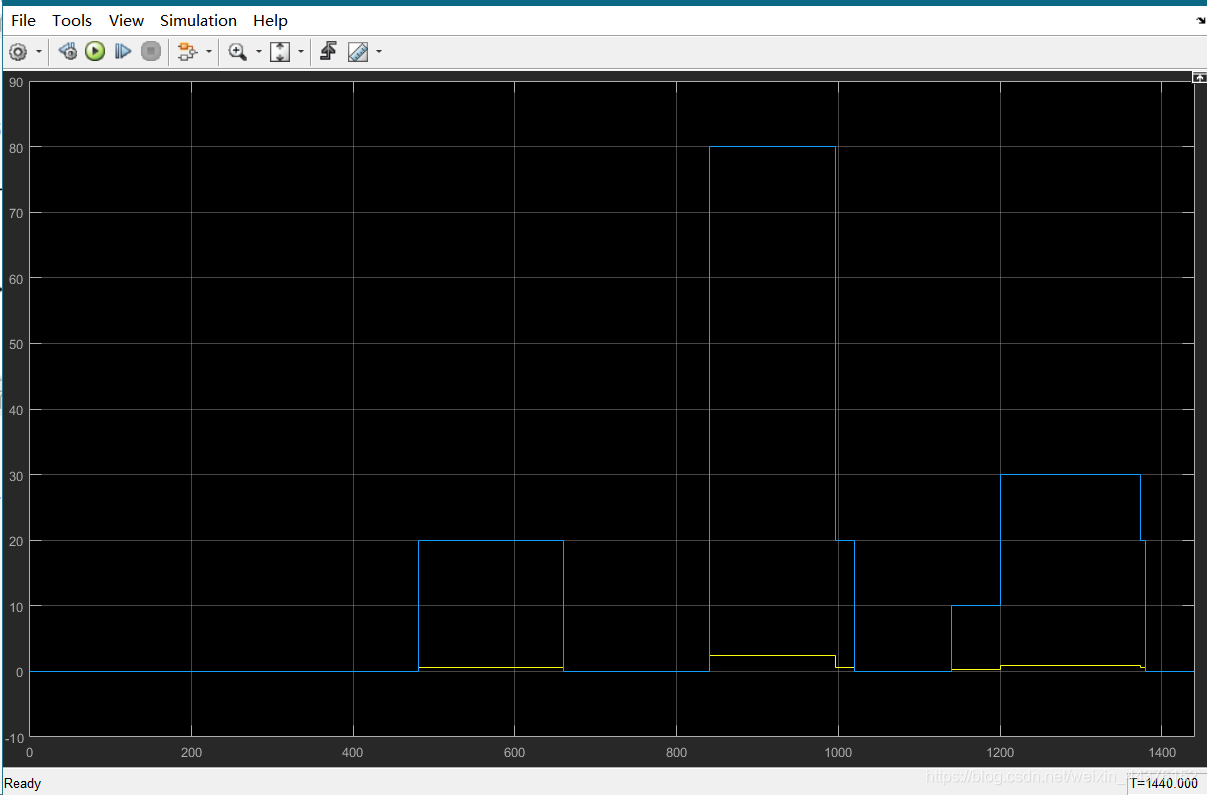Image resolution: width=1207 pixels, height=795 pixels.
Task: Expand the Scale Axes dropdown arrow
Action: click(x=300, y=51)
